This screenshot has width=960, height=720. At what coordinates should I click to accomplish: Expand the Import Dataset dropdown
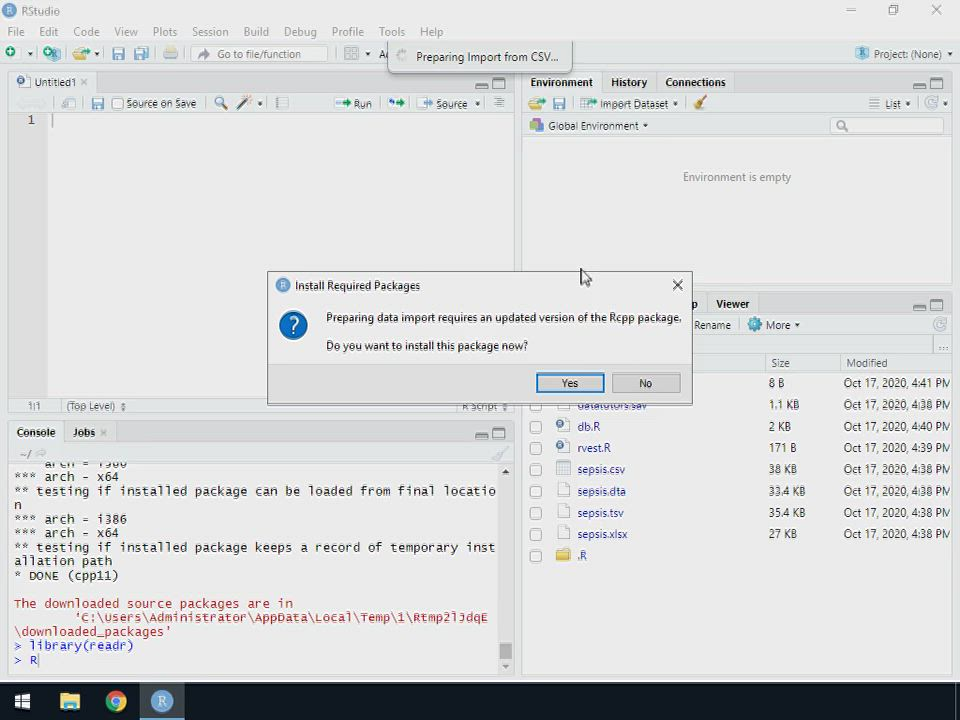[x=630, y=103]
